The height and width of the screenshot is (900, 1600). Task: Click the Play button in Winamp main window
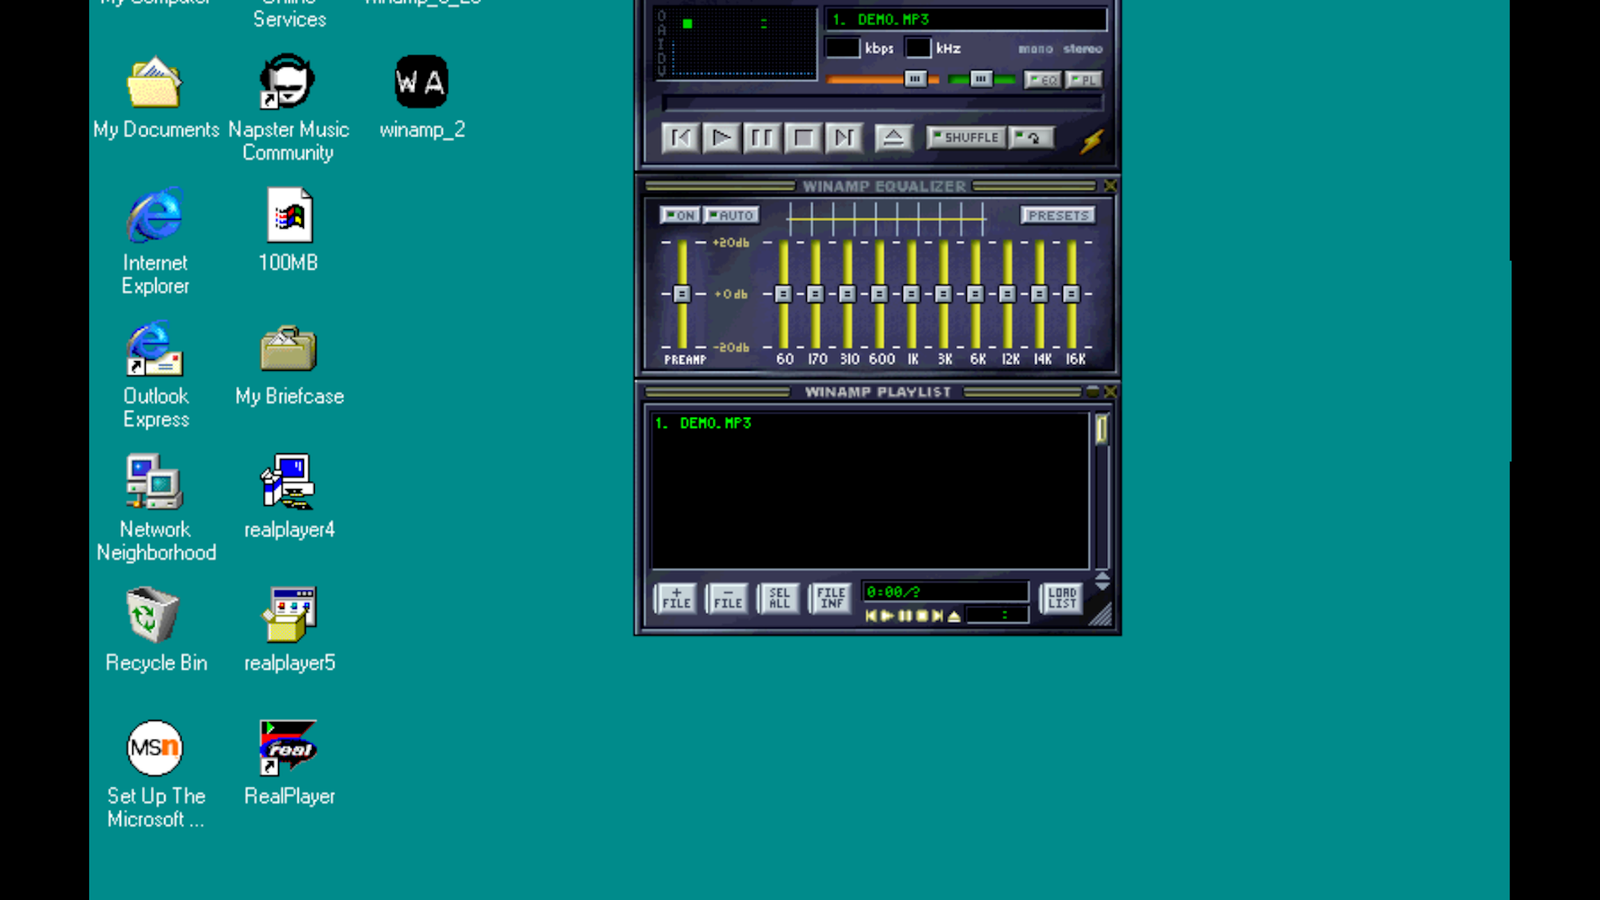click(x=721, y=138)
